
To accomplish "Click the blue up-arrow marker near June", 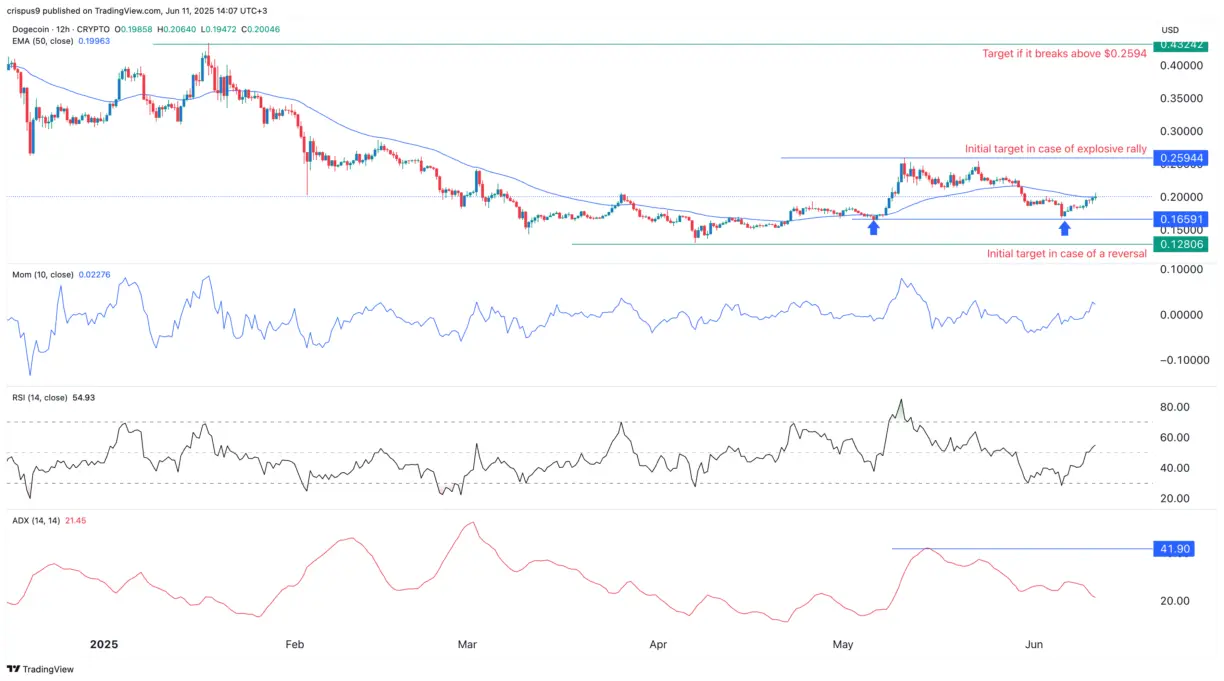I will (1064, 228).
